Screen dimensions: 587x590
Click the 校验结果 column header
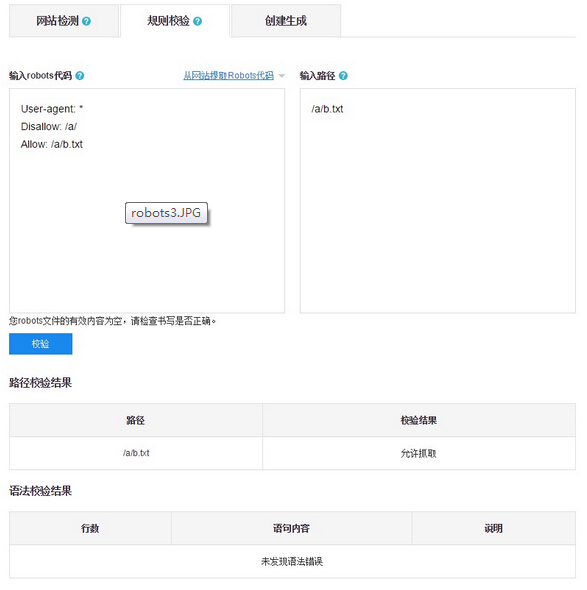tap(419, 420)
